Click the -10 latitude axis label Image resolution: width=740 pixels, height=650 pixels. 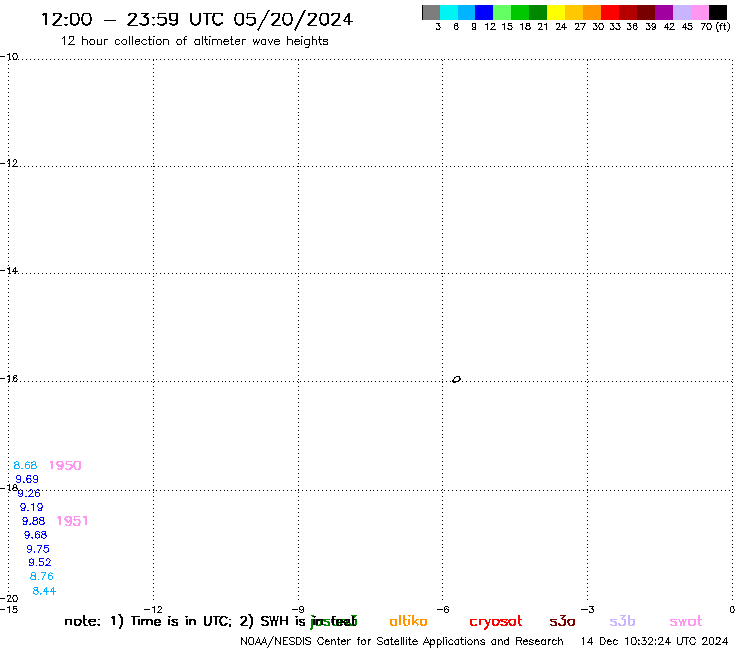coord(9,57)
